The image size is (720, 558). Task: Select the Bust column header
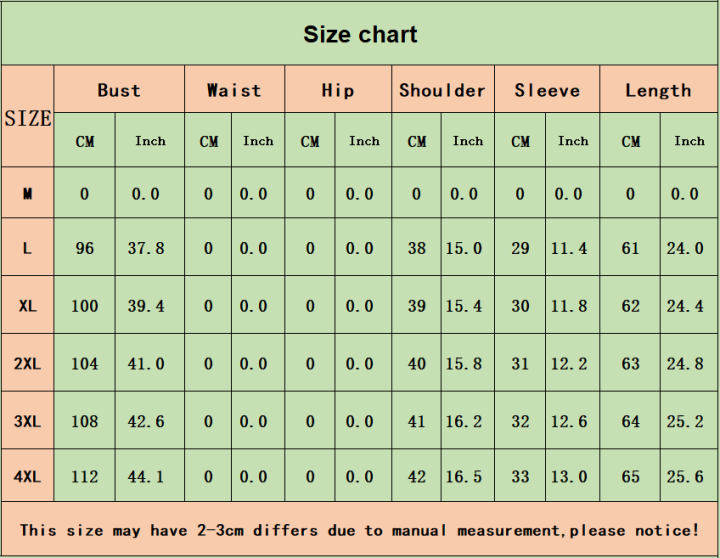click(119, 90)
